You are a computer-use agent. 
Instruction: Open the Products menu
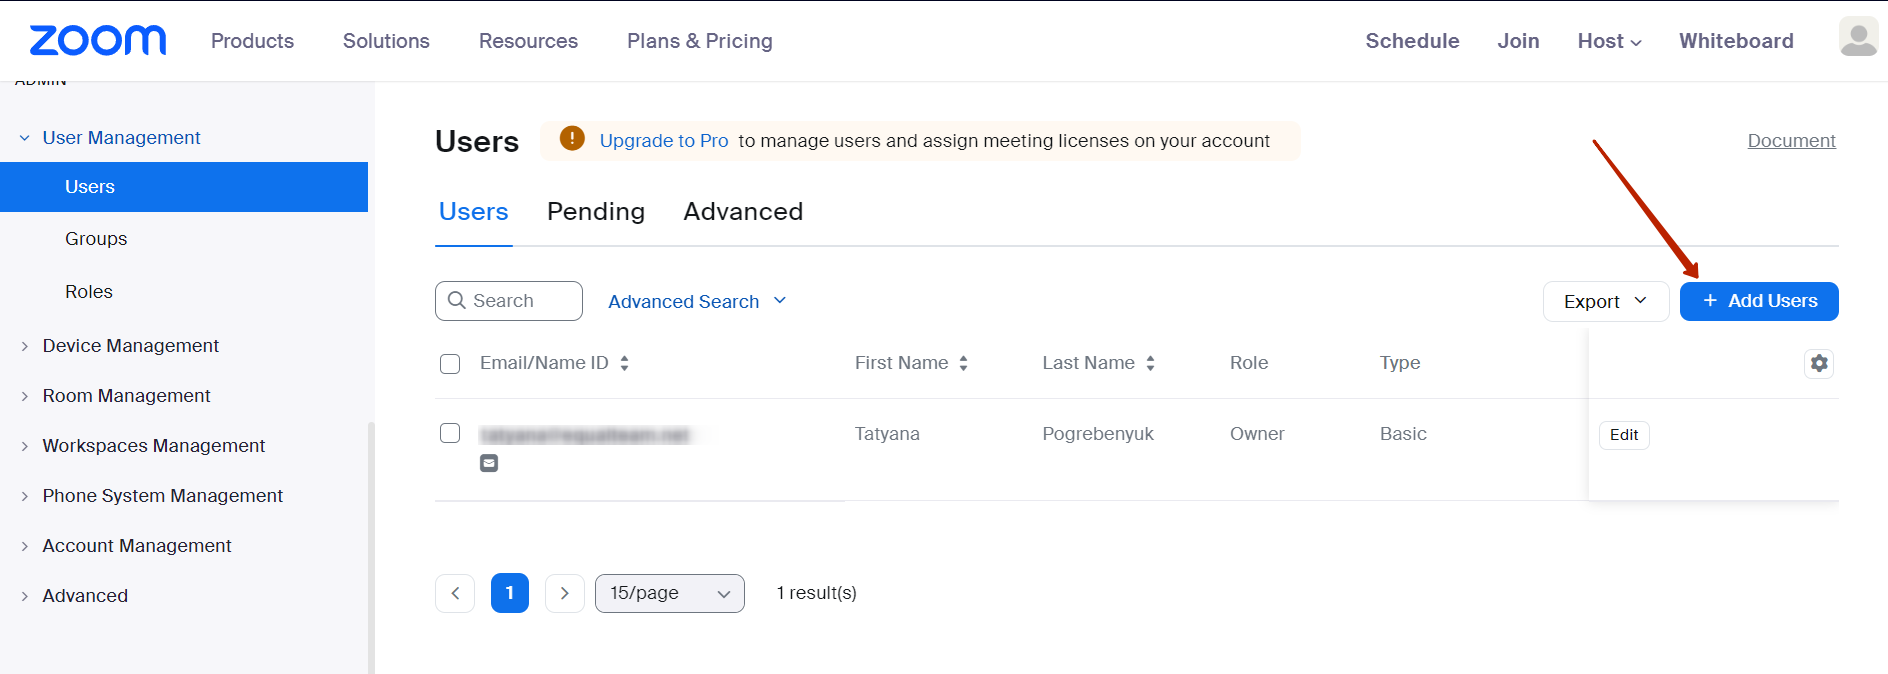coord(252,41)
